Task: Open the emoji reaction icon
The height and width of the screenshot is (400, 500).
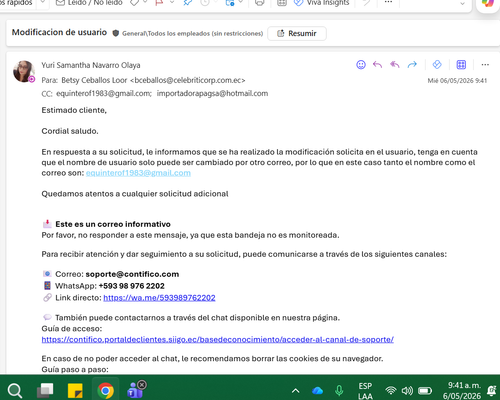Action: tap(361, 65)
